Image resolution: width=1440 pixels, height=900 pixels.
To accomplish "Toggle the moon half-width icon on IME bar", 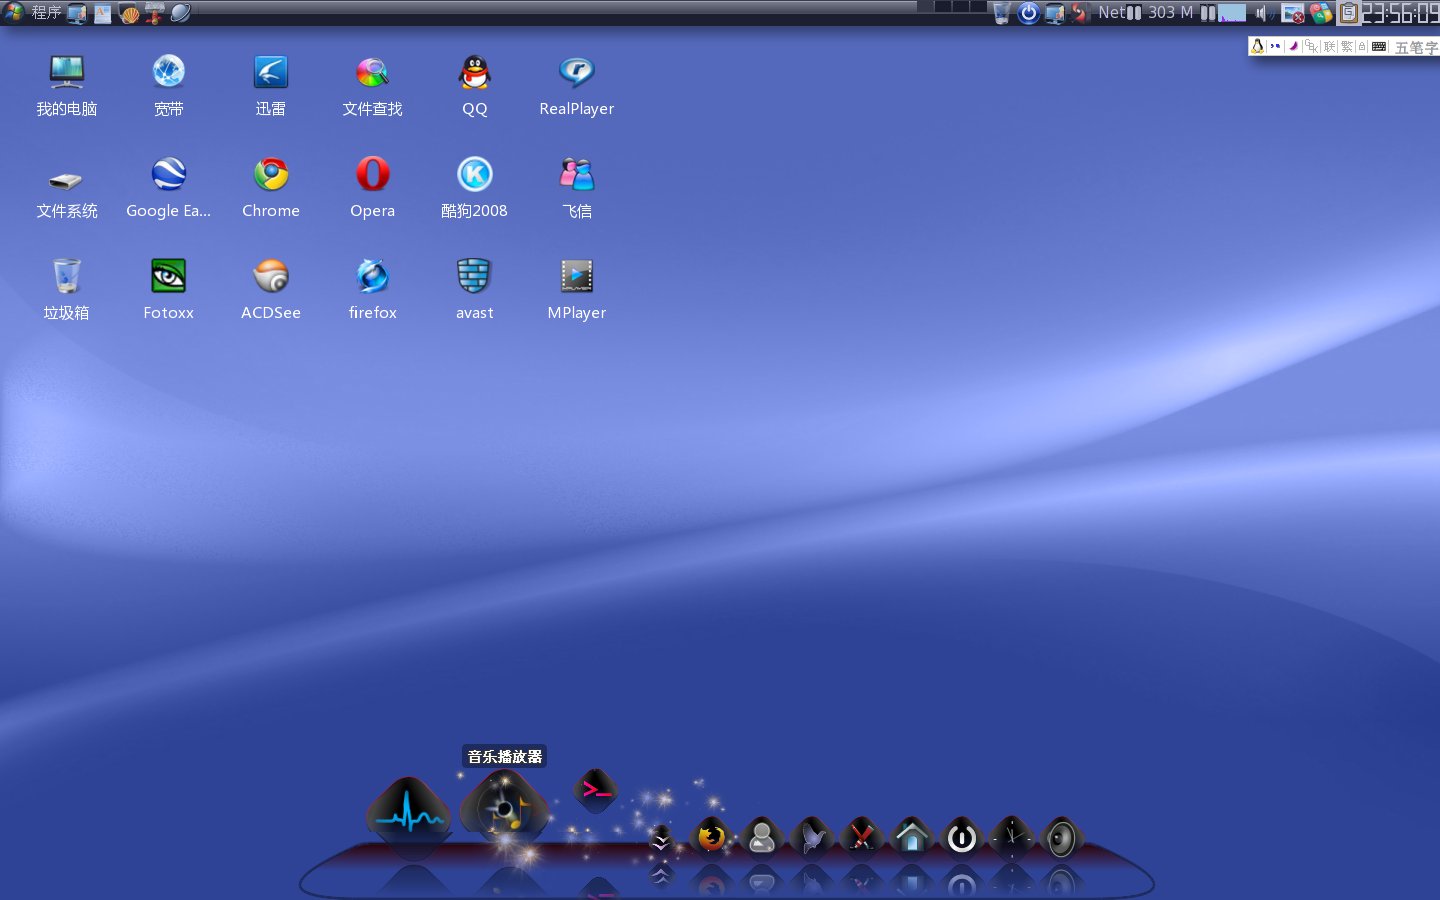I will point(1294,46).
